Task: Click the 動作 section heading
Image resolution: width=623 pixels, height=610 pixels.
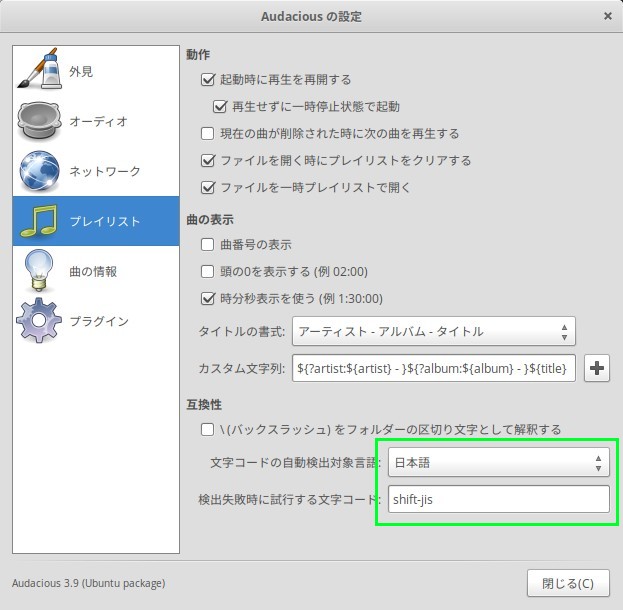Action: point(198,54)
